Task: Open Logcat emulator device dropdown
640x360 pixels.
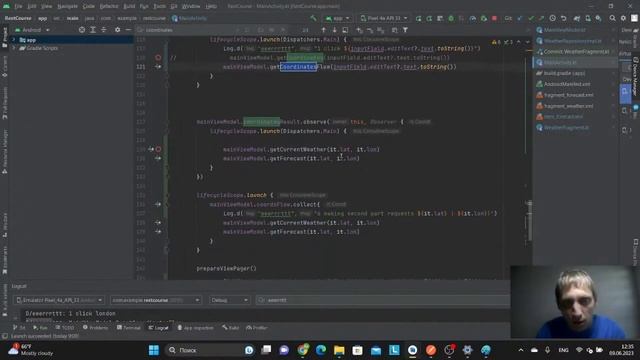Action: (59, 300)
